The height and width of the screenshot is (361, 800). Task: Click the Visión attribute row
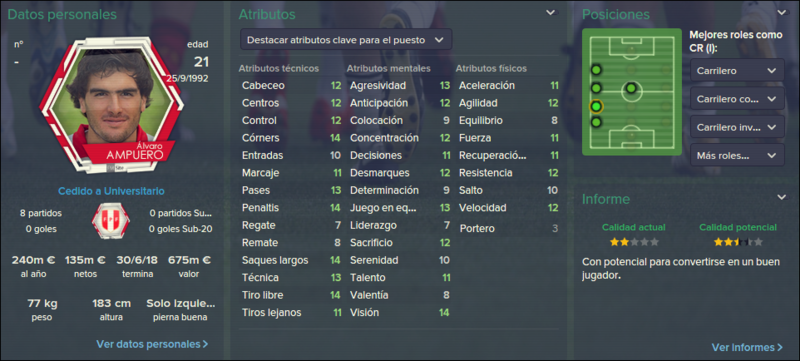(x=397, y=313)
